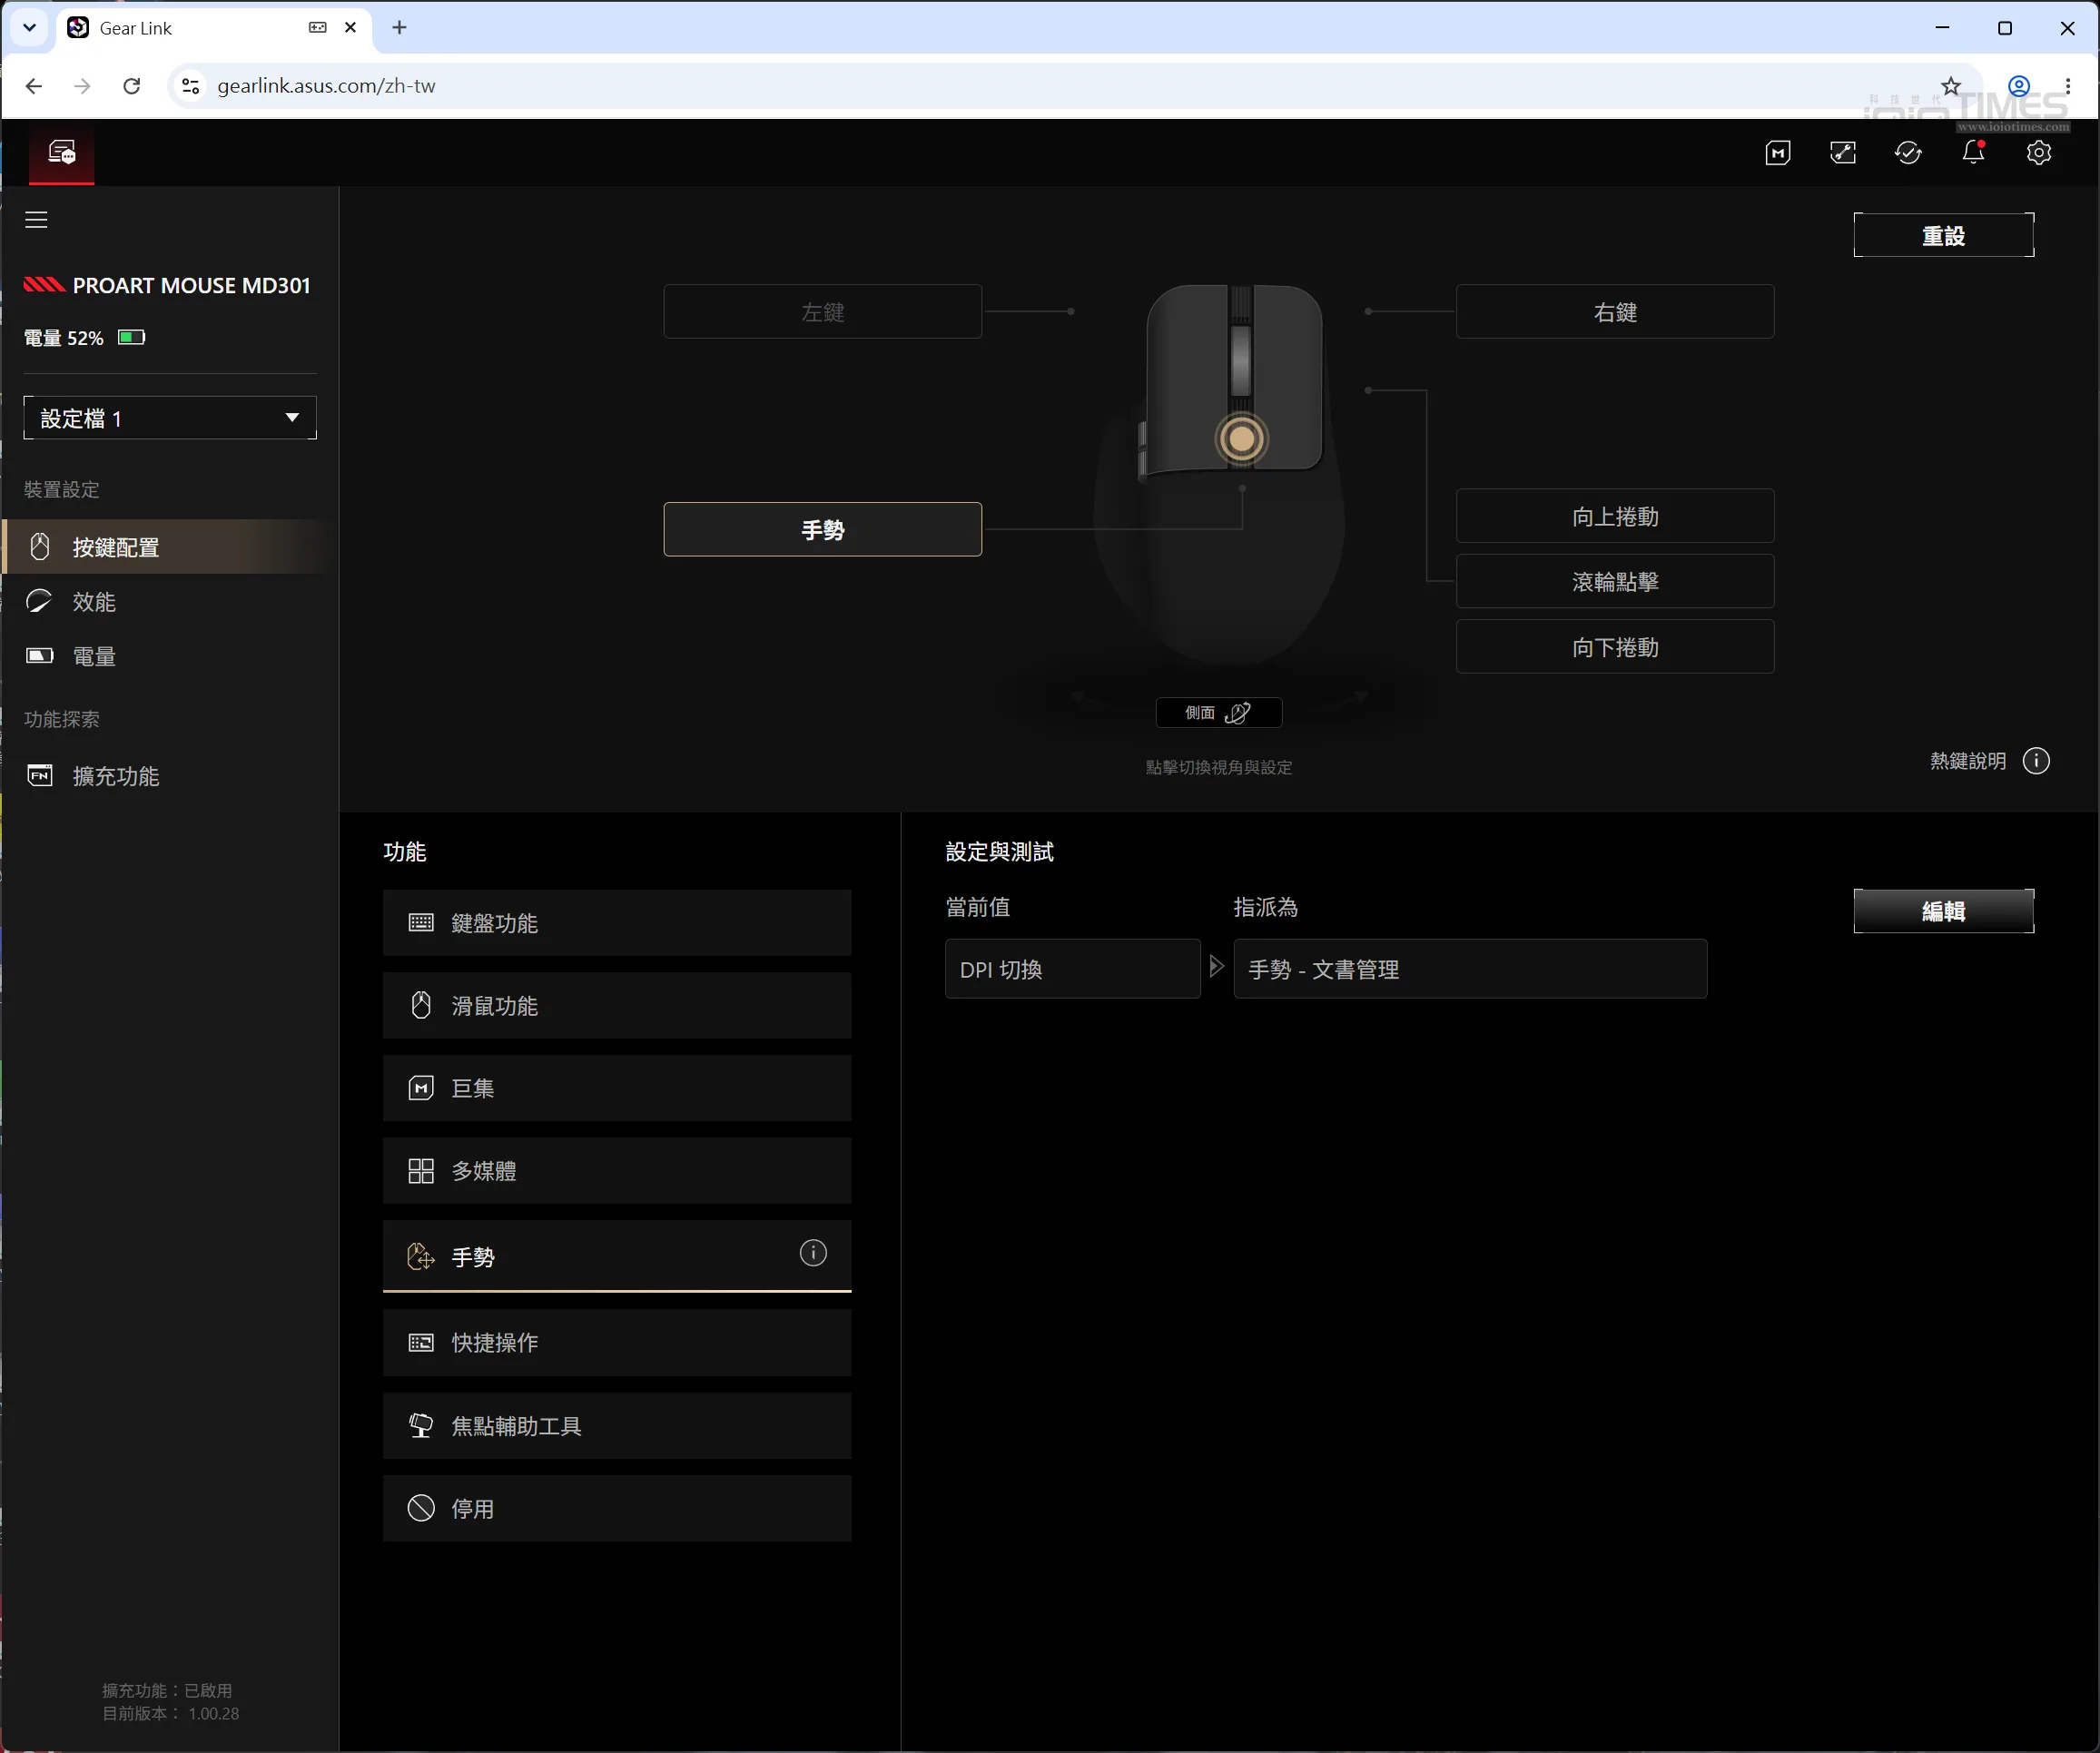Screen dimensions: 2100x1753
Task: Switch view with 側面 button
Action: click(1219, 712)
